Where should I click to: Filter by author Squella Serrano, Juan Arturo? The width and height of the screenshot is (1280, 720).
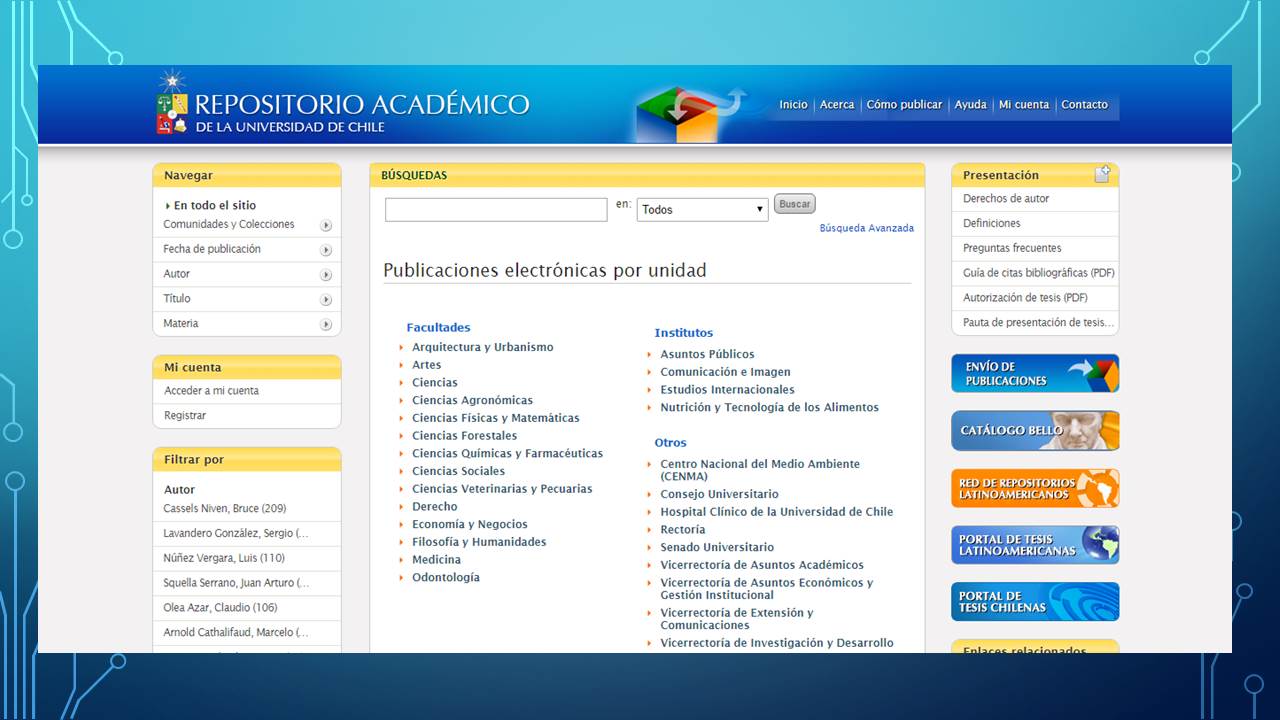[x=236, y=583]
